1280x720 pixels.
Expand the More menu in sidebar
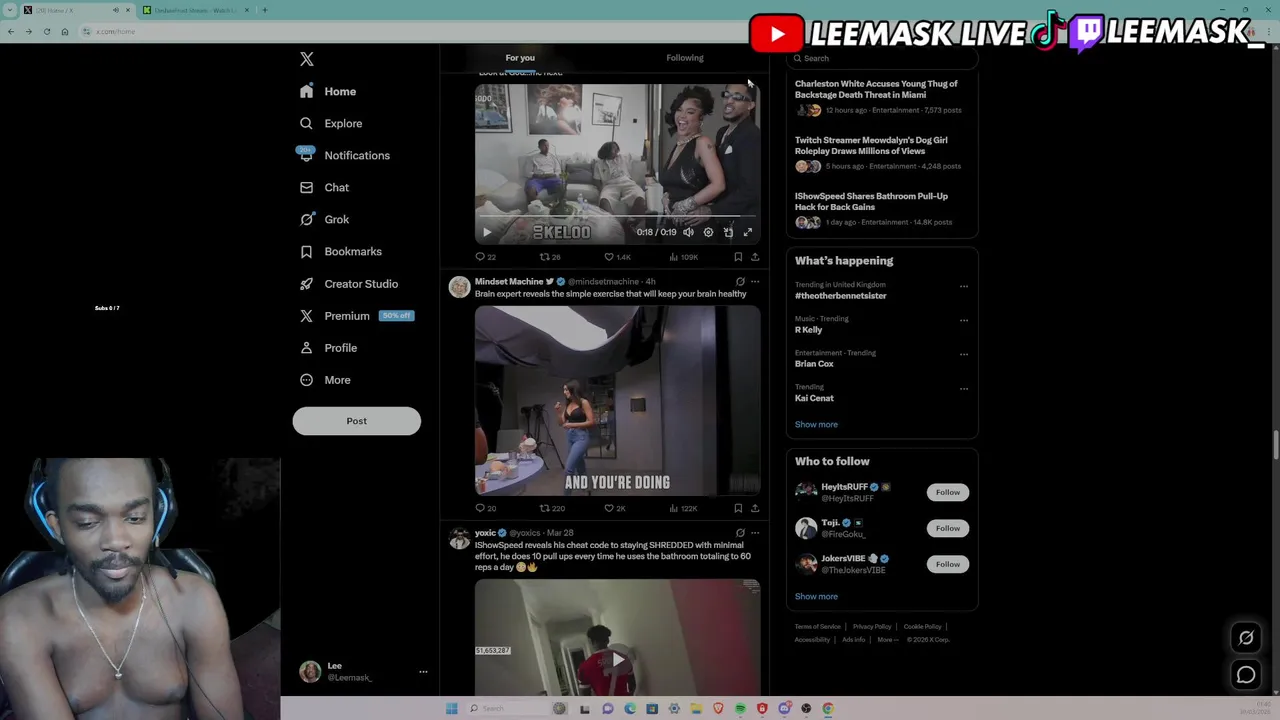coord(325,379)
